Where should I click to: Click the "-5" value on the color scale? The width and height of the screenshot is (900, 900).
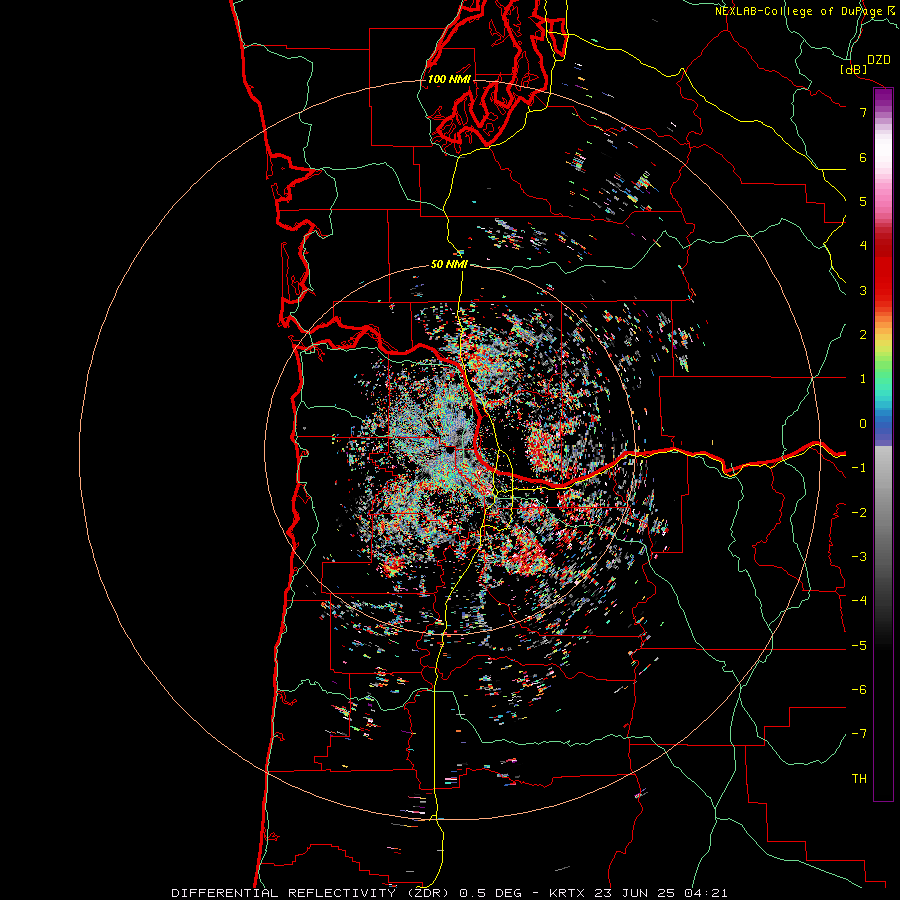[859, 645]
